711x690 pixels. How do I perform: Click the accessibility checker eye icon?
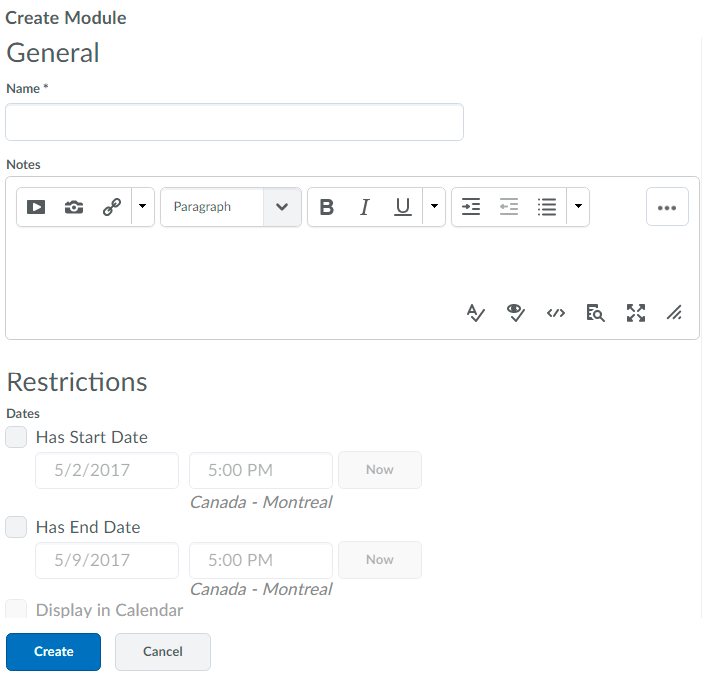point(516,313)
